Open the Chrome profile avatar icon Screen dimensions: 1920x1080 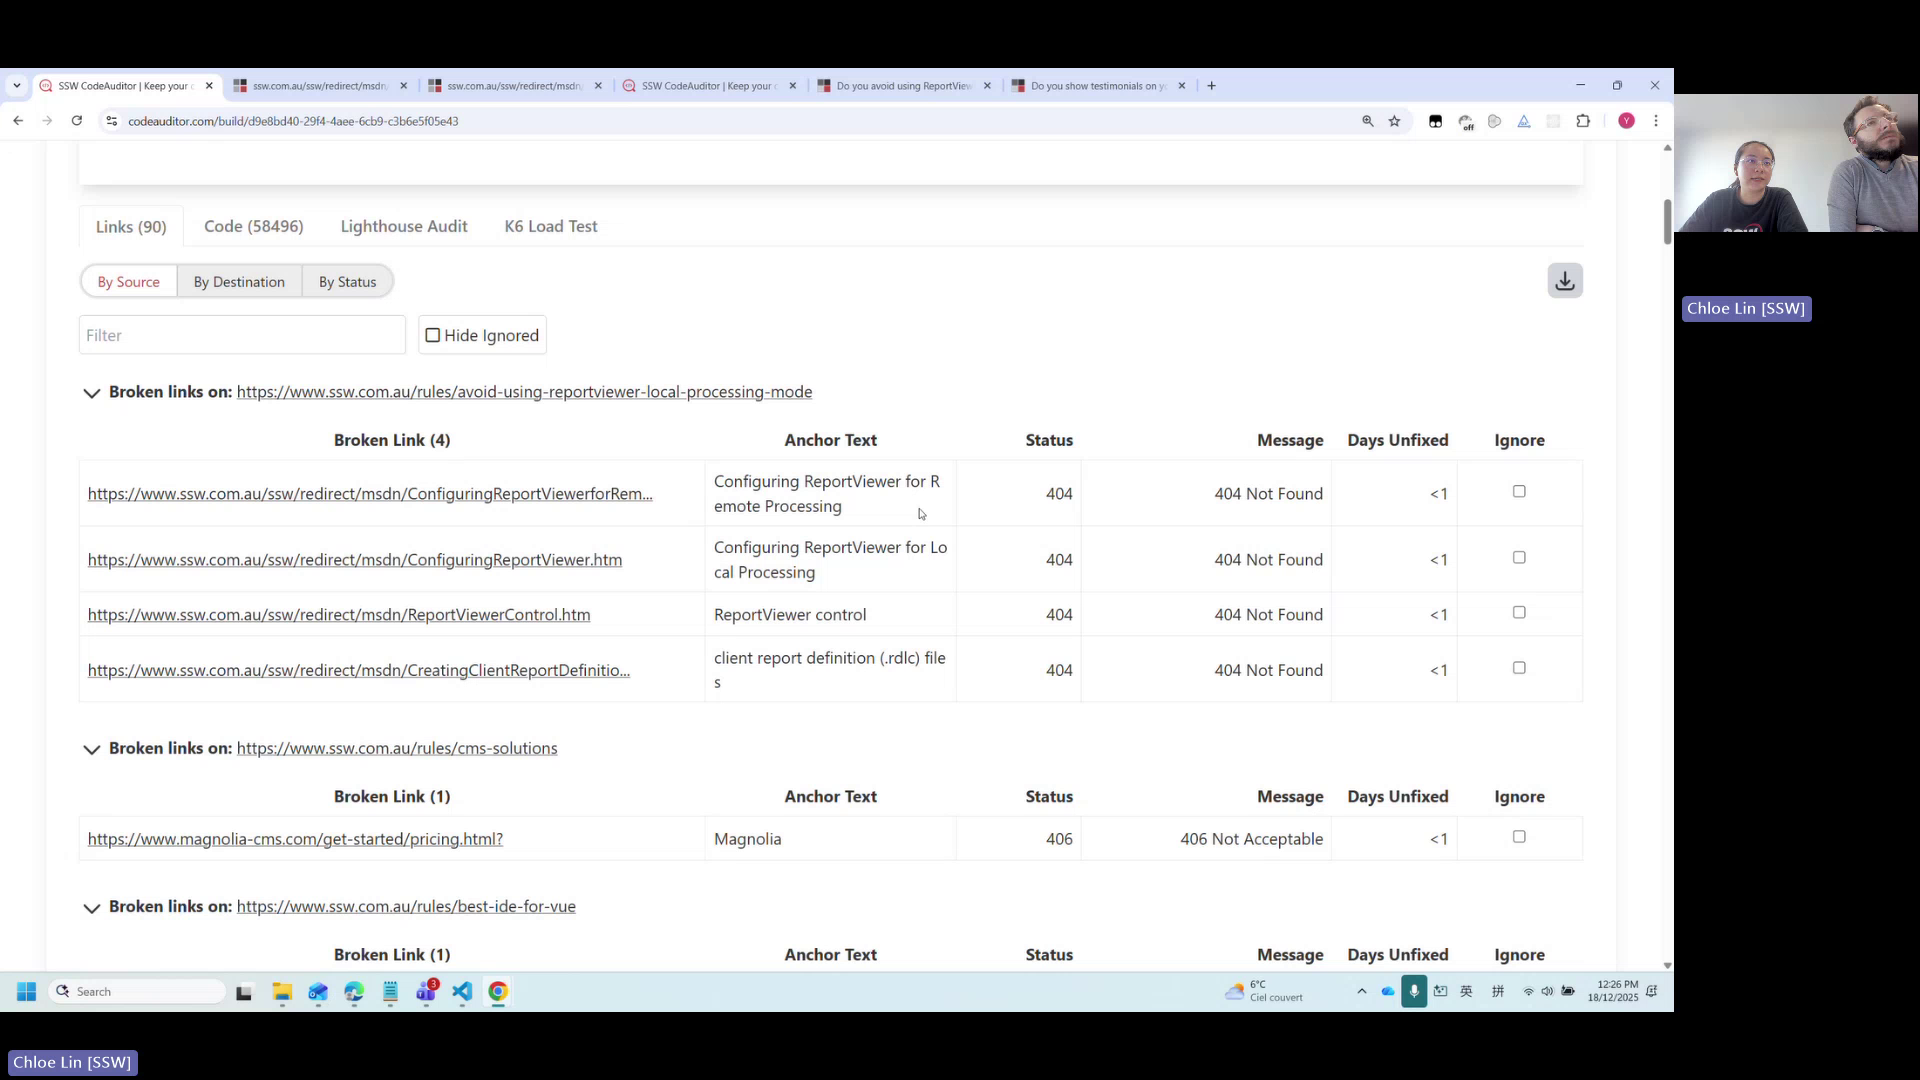1627,120
